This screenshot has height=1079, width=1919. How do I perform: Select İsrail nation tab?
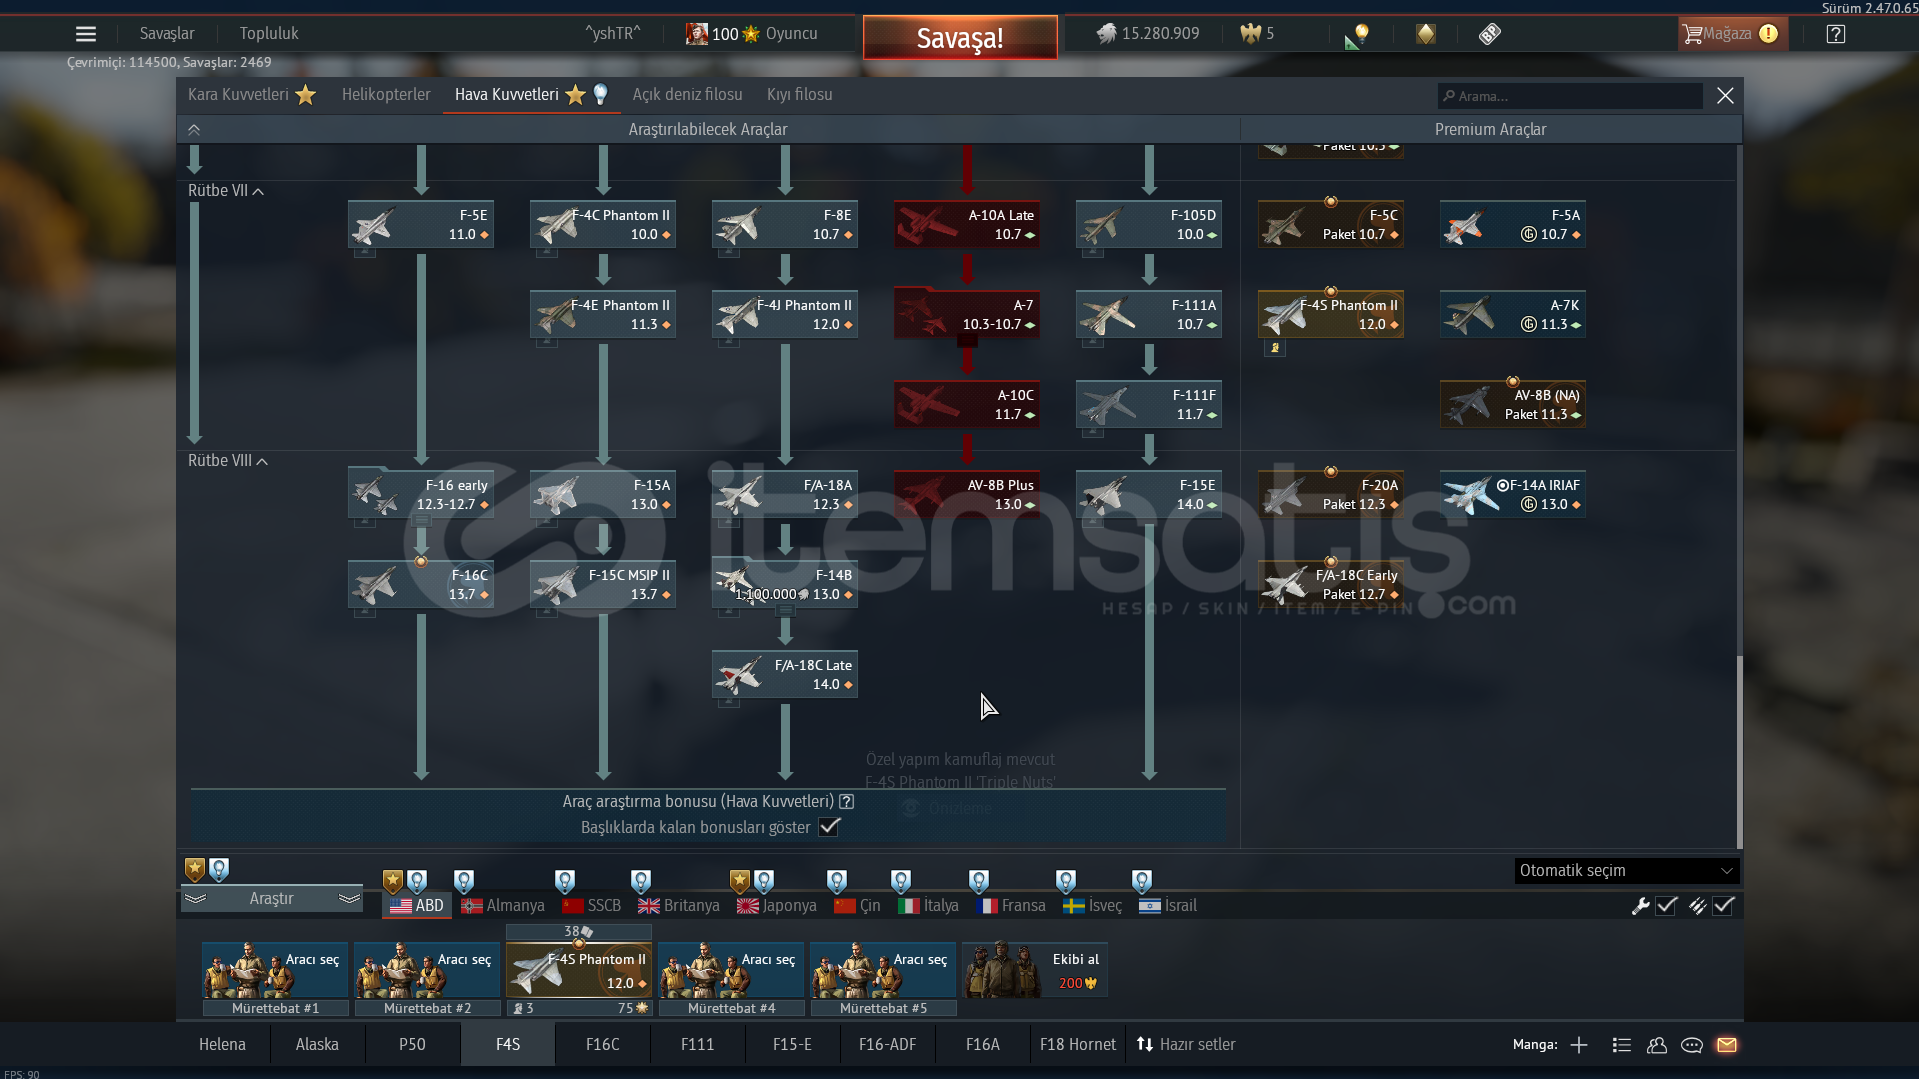1168,906
